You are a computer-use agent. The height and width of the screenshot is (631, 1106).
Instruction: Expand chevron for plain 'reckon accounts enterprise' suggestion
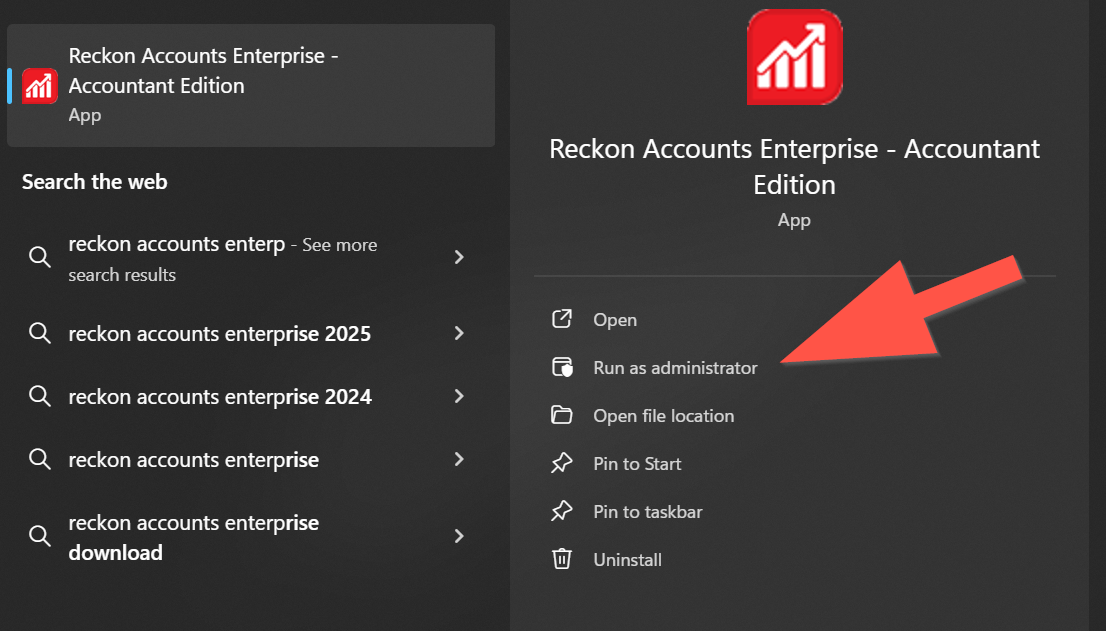[x=459, y=459]
